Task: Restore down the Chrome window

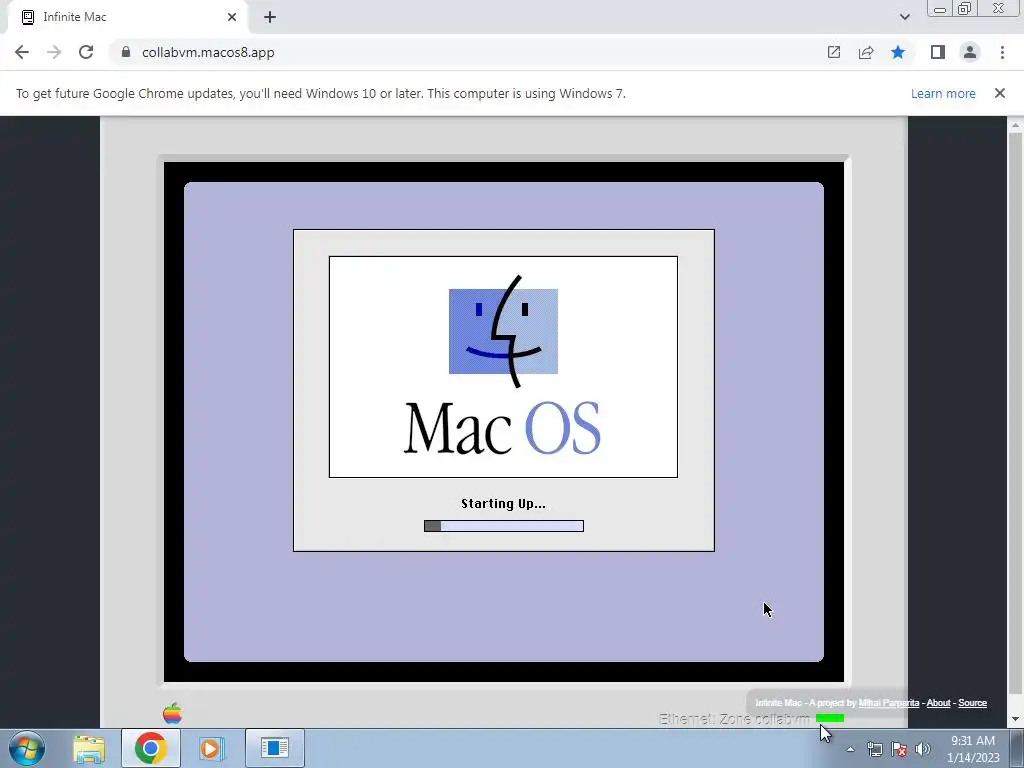Action: coord(965,9)
